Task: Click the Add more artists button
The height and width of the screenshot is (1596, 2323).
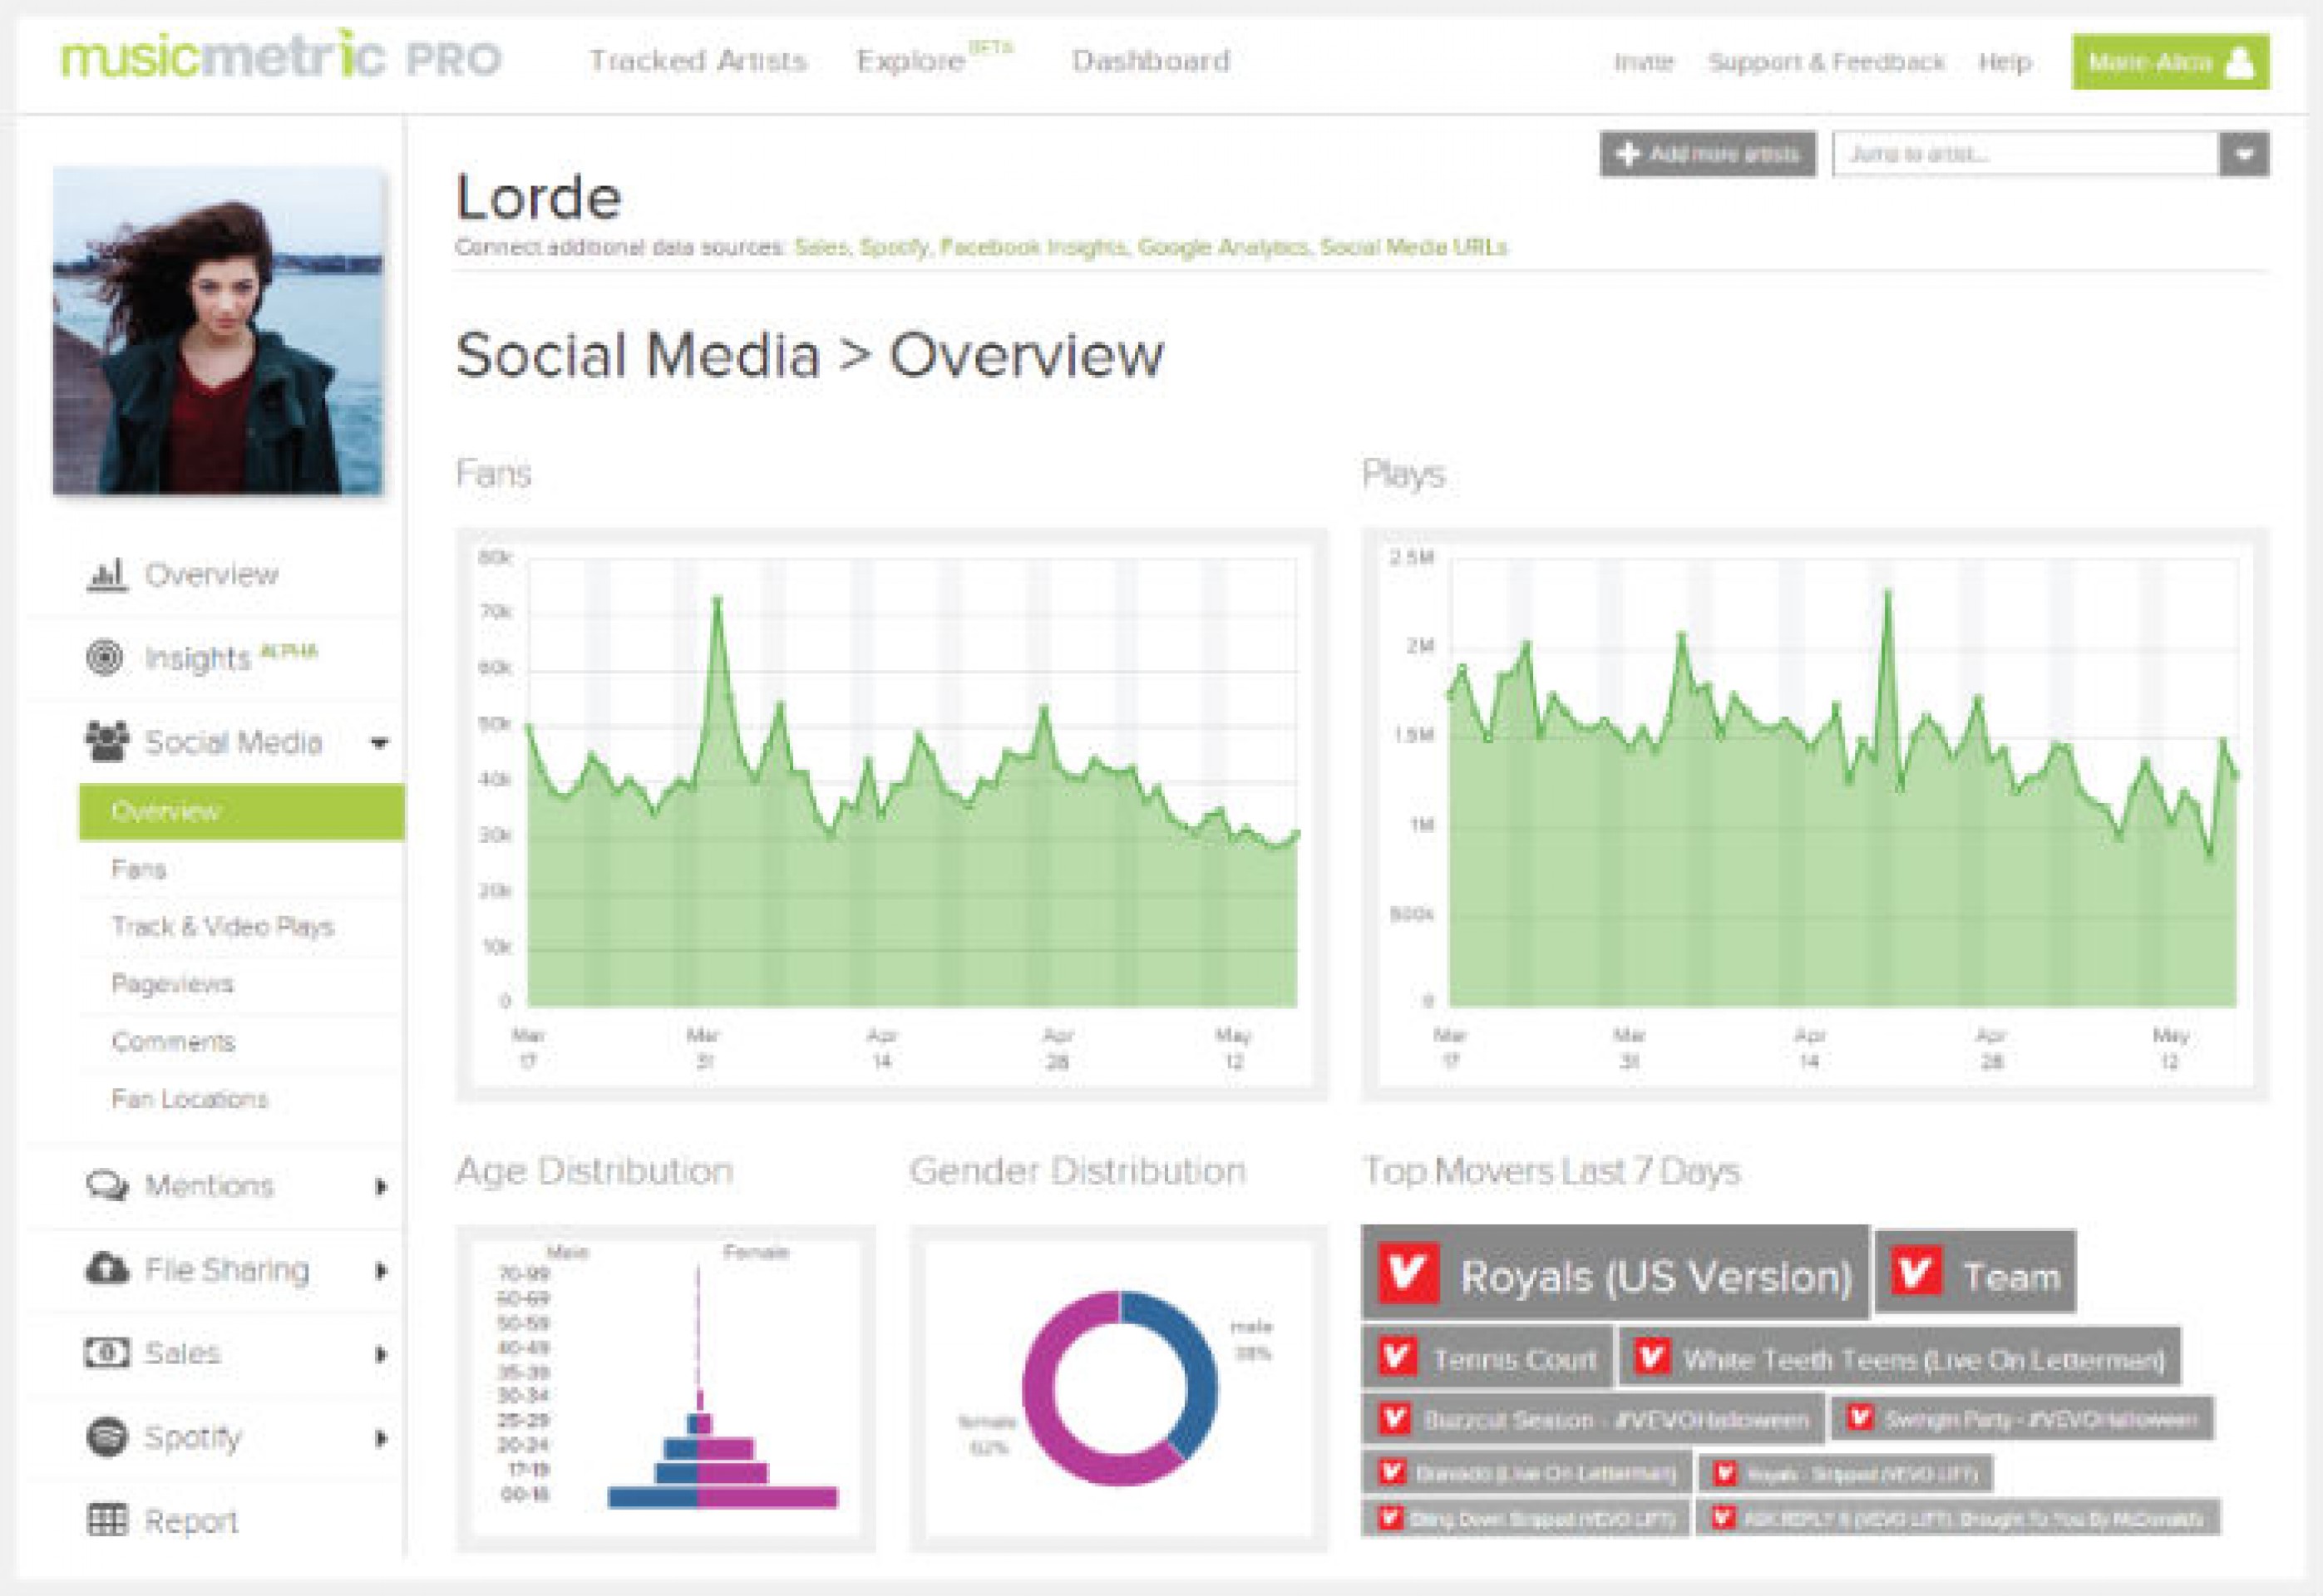Action: point(1707,155)
